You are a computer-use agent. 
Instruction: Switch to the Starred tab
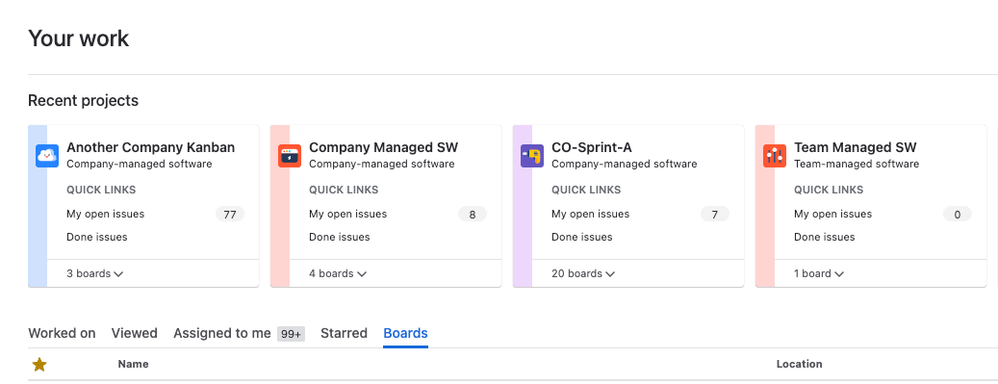(x=344, y=333)
